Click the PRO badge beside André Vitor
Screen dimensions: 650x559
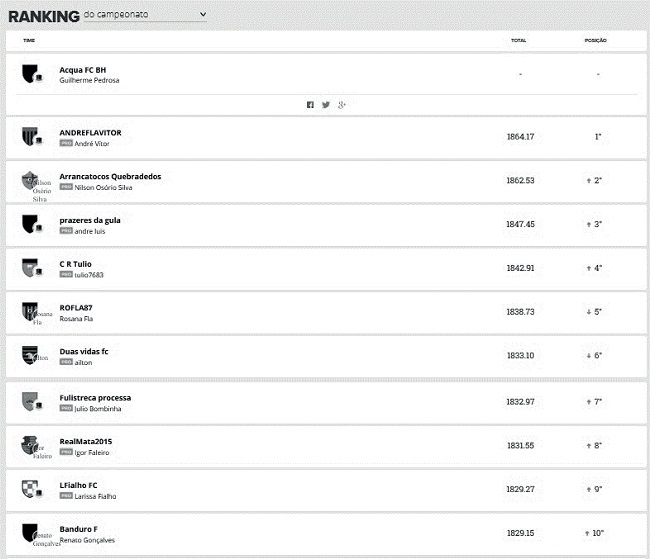(x=66, y=144)
